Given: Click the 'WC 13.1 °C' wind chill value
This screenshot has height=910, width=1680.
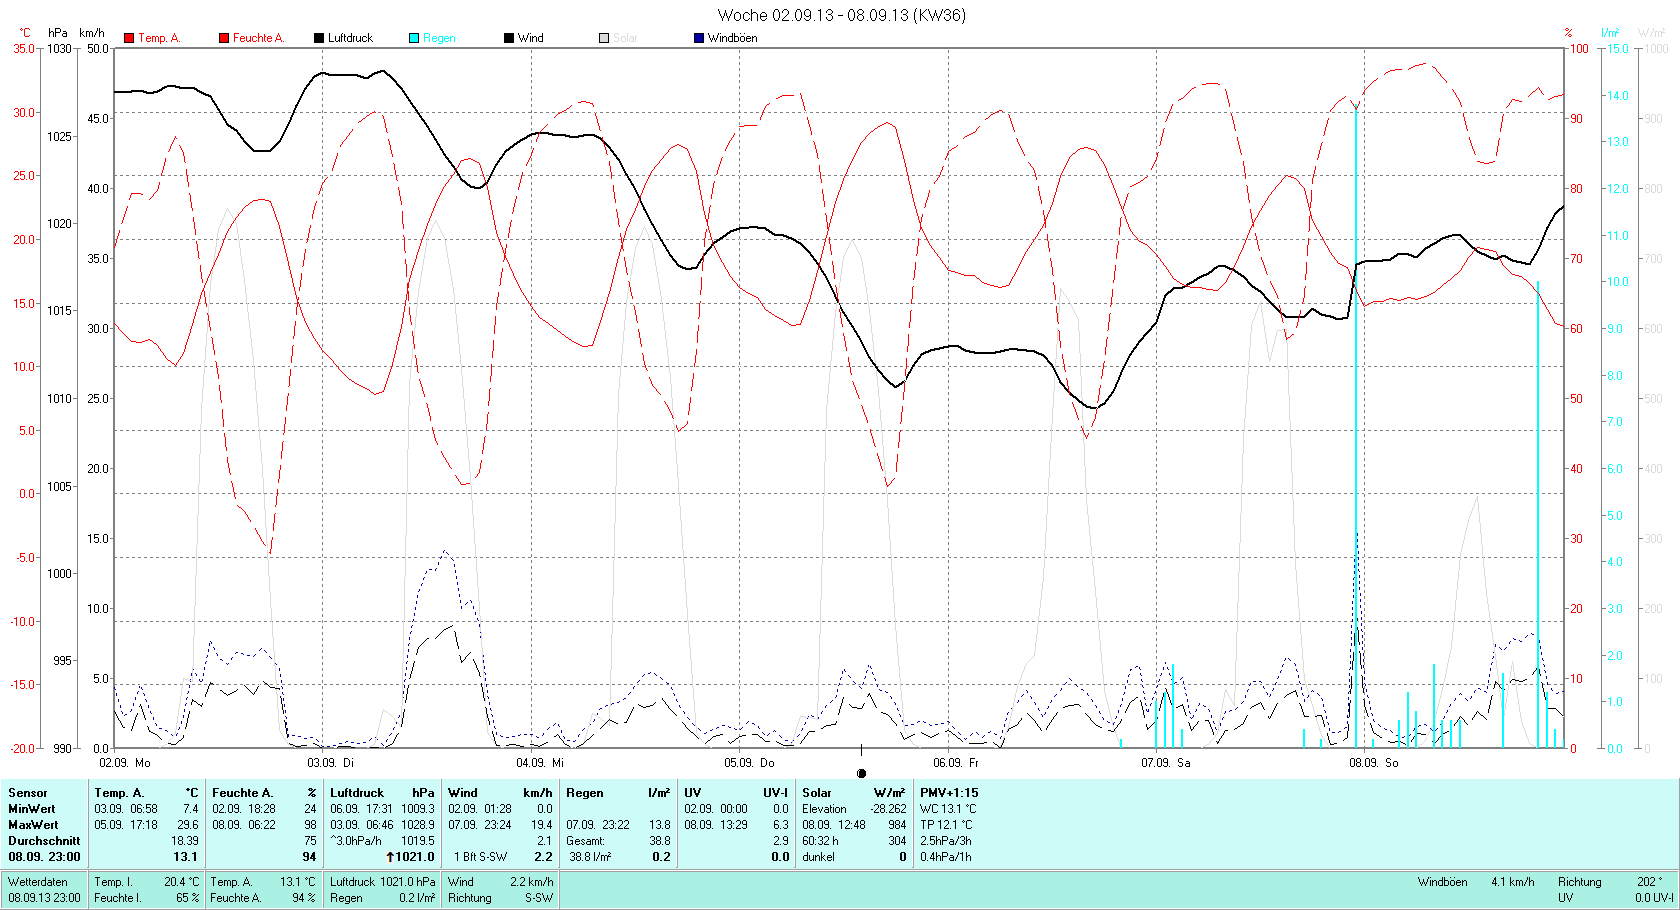Looking at the screenshot, I should coord(948,809).
